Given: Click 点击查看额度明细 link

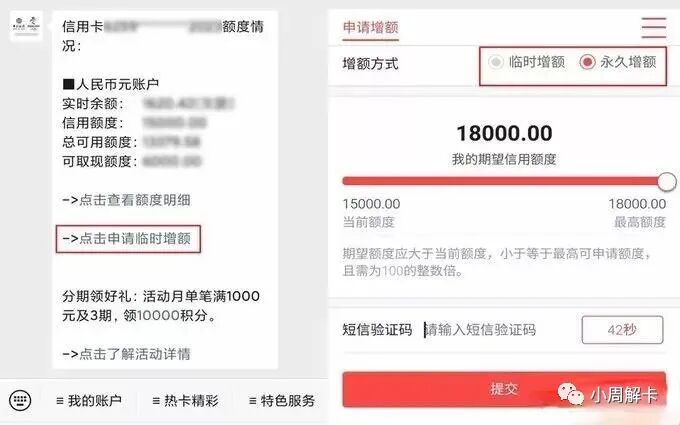Looking at the screenshot, I should click(126, 200).
